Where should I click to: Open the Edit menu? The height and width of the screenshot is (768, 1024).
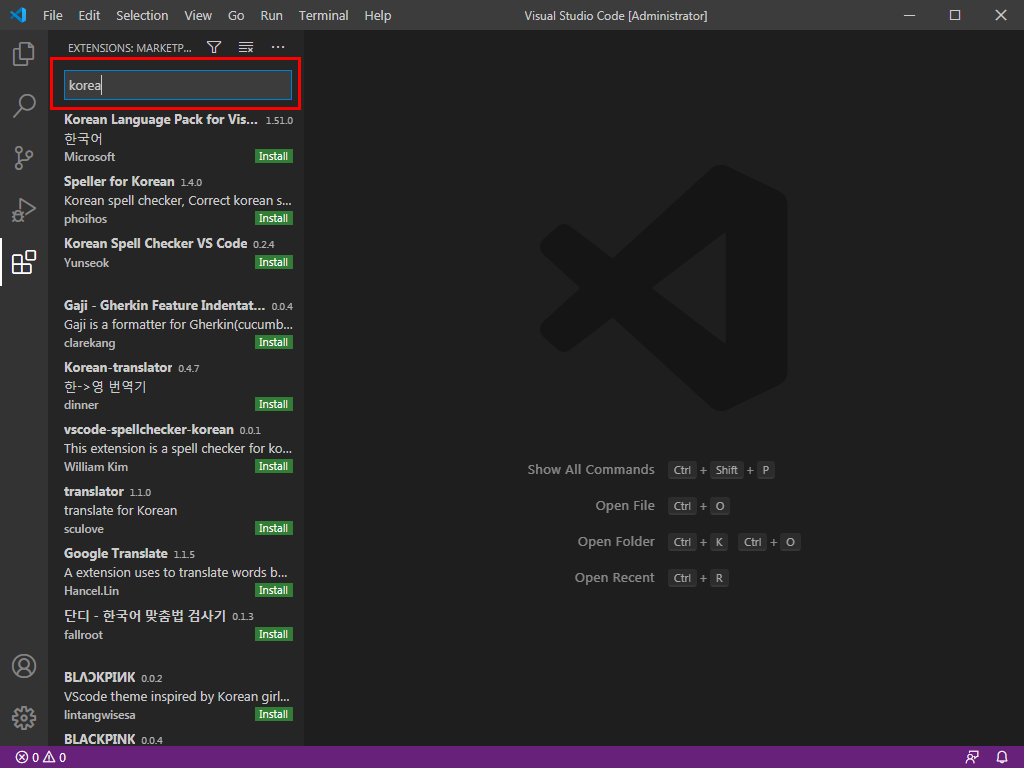(89, 15)
